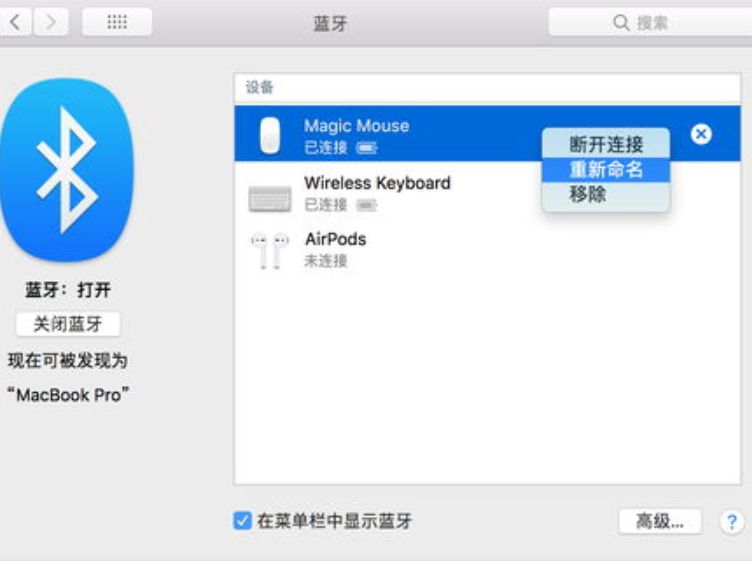Click the AirPods device icon
This screenshot has height=564, width=752.
[x=270, y=251]
